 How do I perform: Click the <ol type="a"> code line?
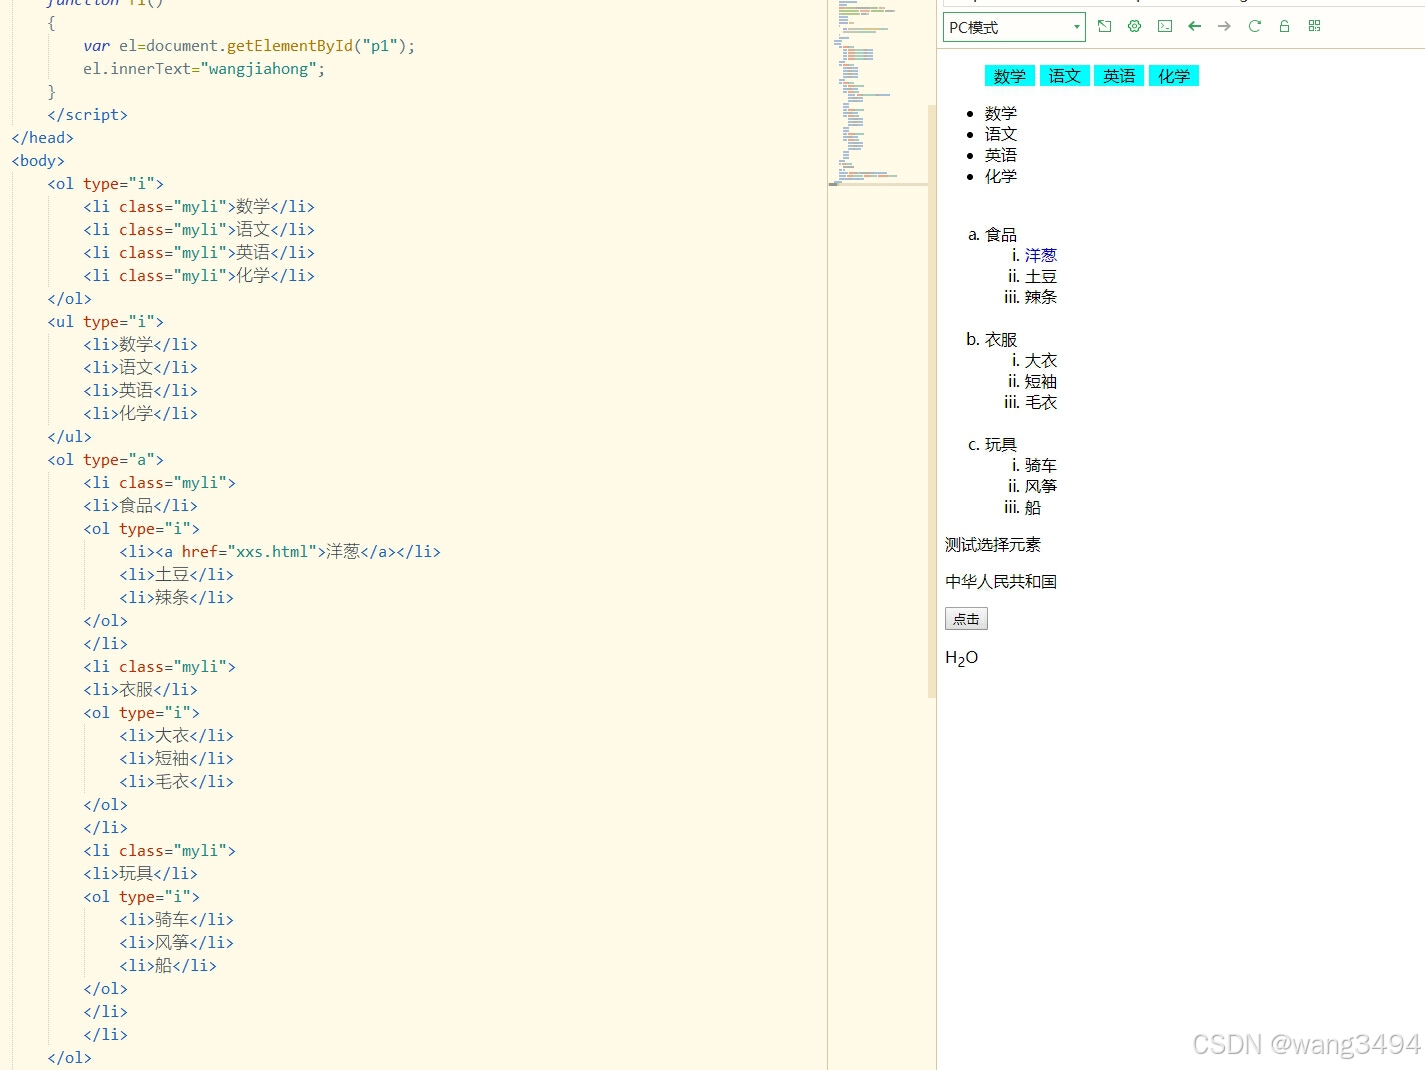(105, 460)
